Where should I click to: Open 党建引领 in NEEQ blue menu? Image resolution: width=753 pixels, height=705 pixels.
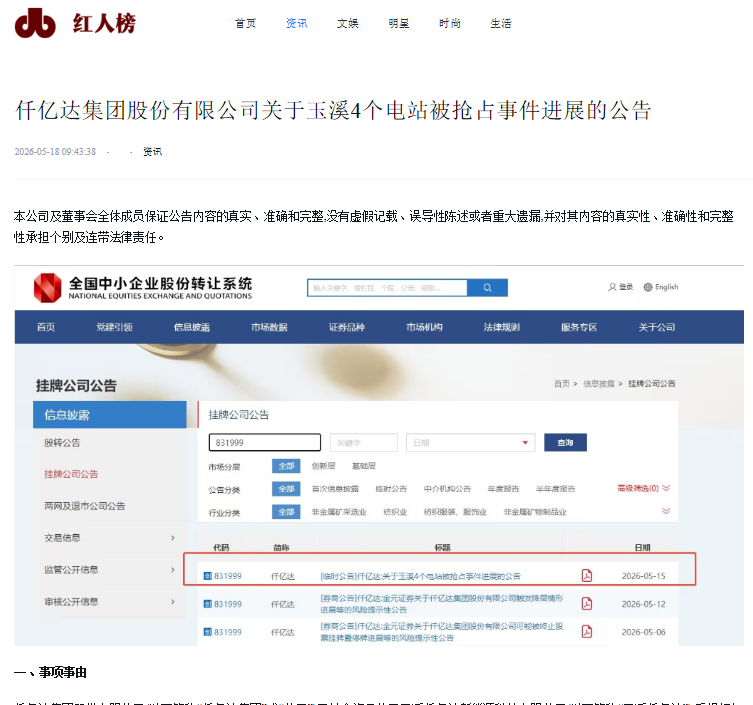114,327
